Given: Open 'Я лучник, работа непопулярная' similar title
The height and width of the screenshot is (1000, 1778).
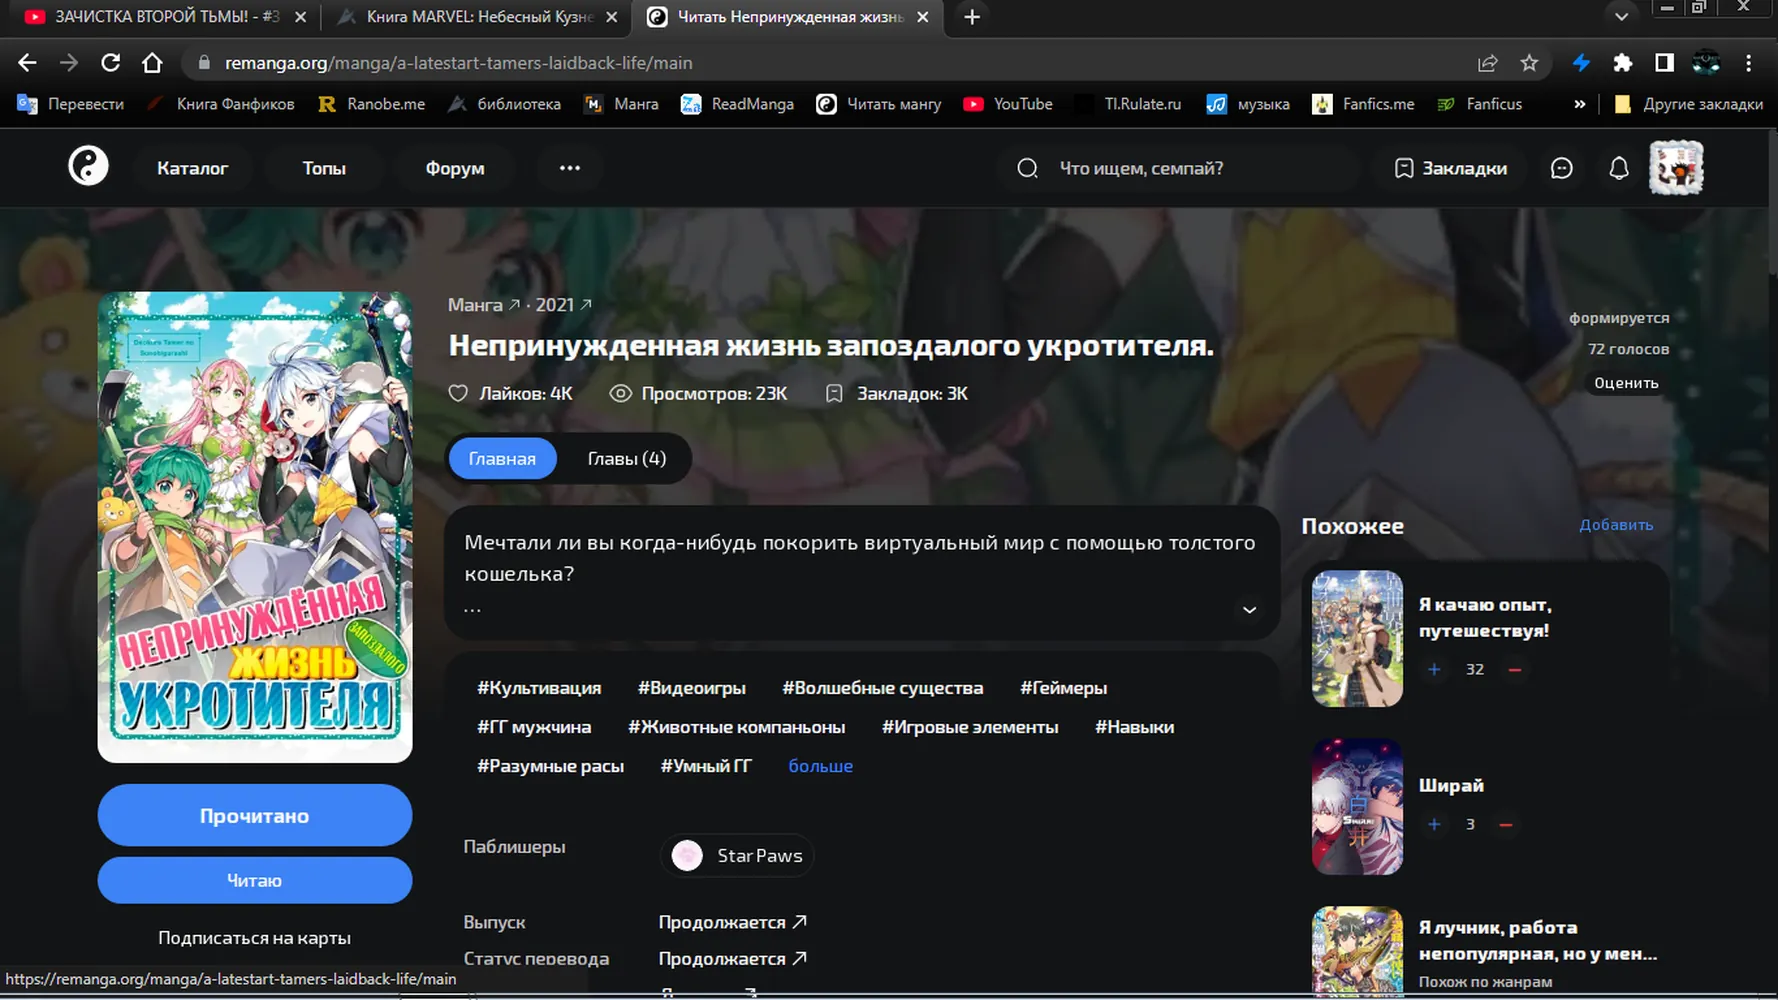Looking at the screenshot, I should [1537, 940].
